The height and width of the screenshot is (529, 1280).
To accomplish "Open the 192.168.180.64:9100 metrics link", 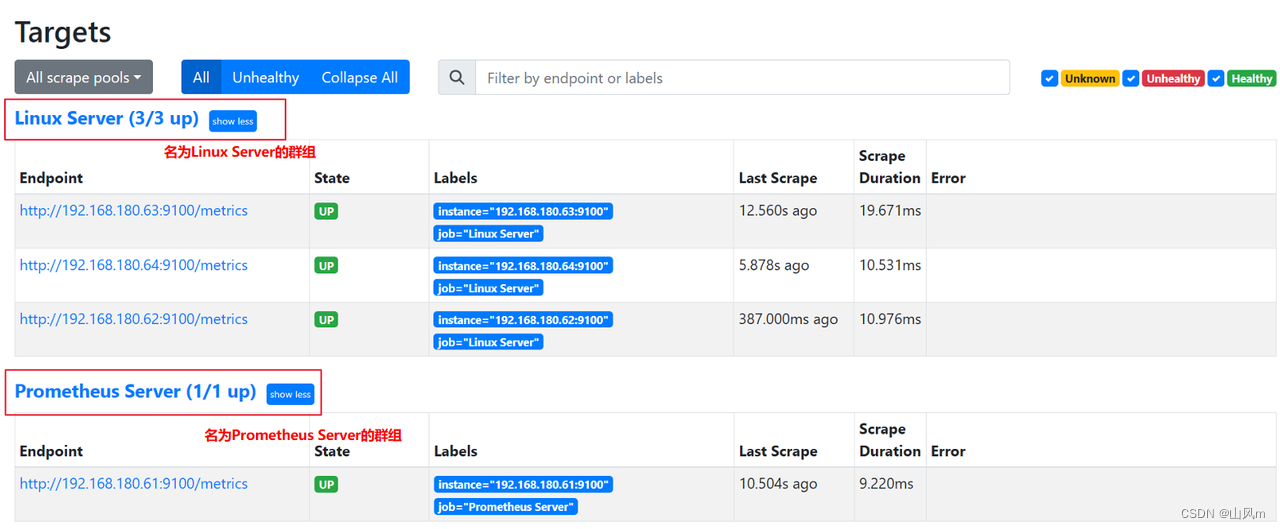I will tap(134, 265).
